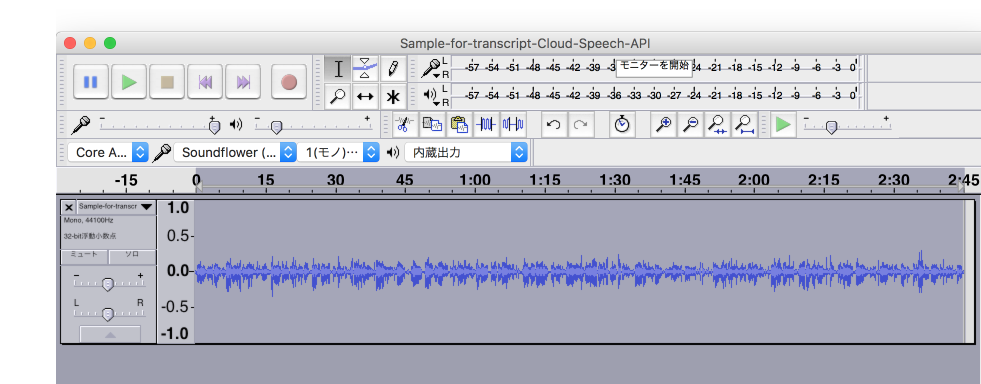Toggle the ソロ solo button
The image size is (981, 384).
pos(132,255)
